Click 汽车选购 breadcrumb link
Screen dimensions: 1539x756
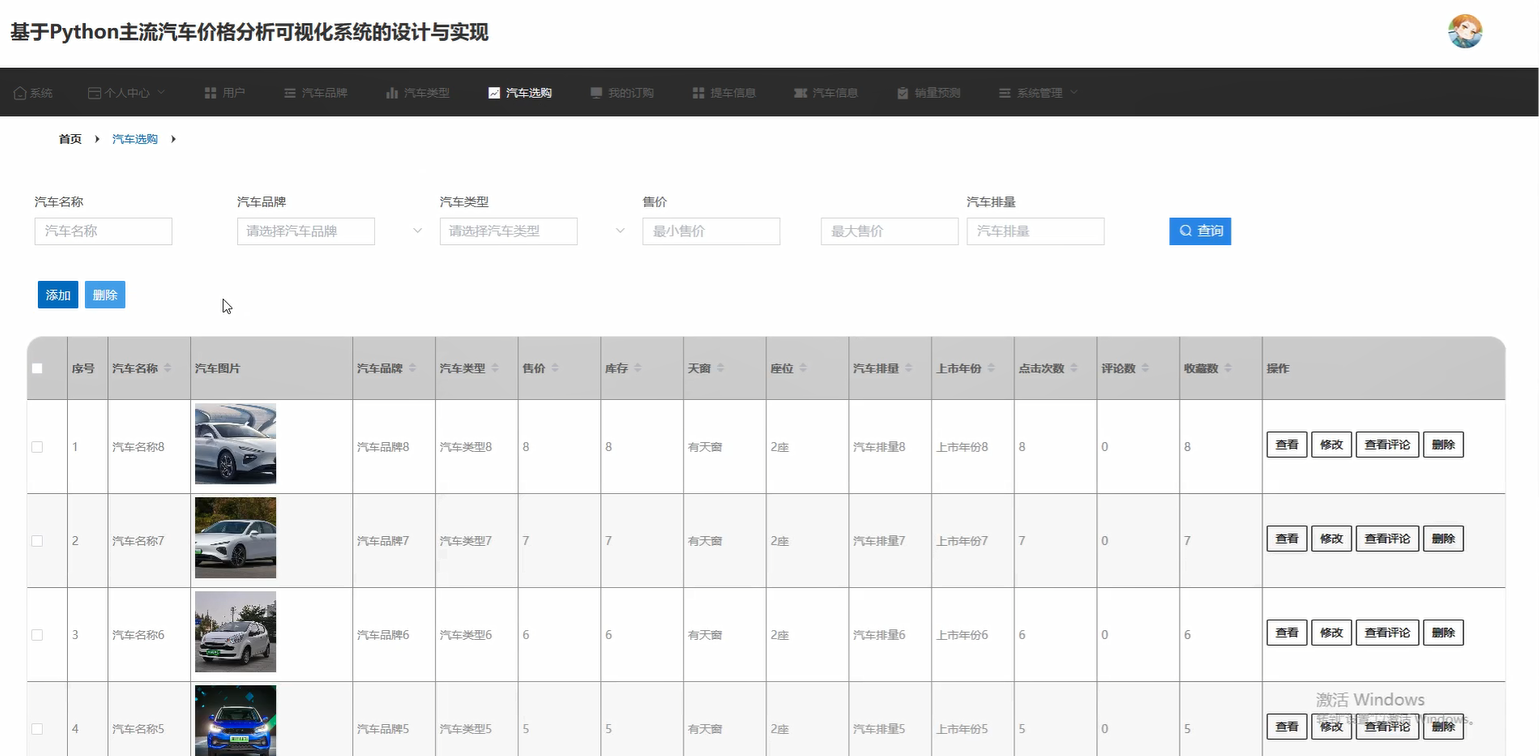[x=135, y=139]
